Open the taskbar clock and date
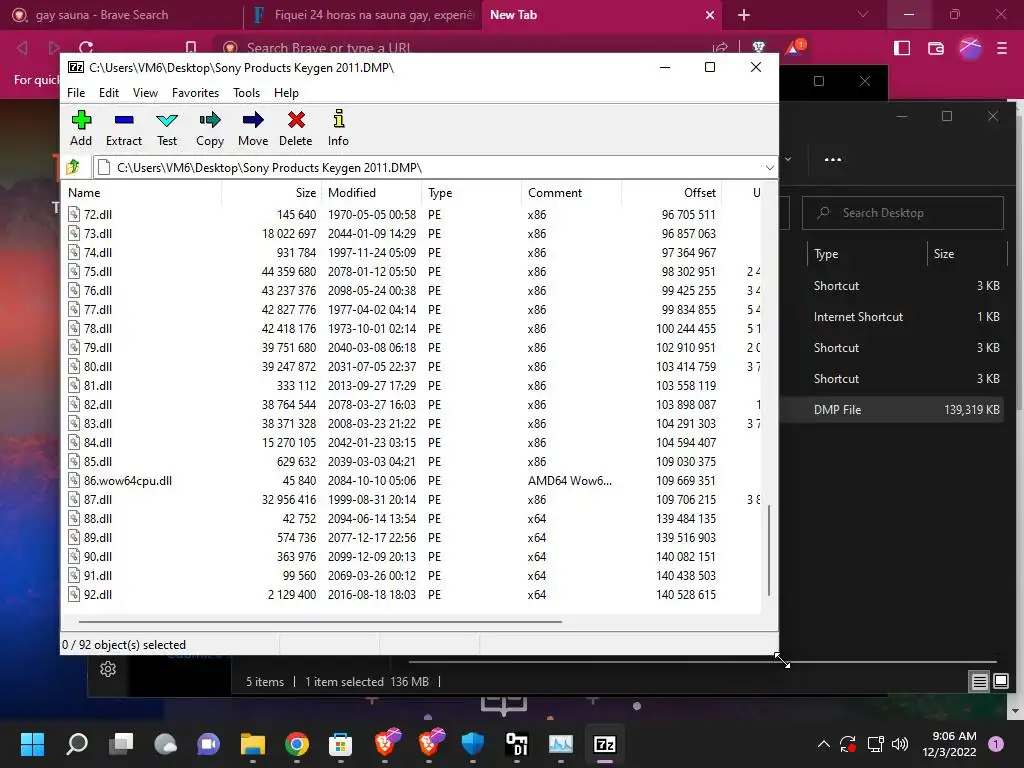Screen dimensions: 1024x768 tap(949, 744)
